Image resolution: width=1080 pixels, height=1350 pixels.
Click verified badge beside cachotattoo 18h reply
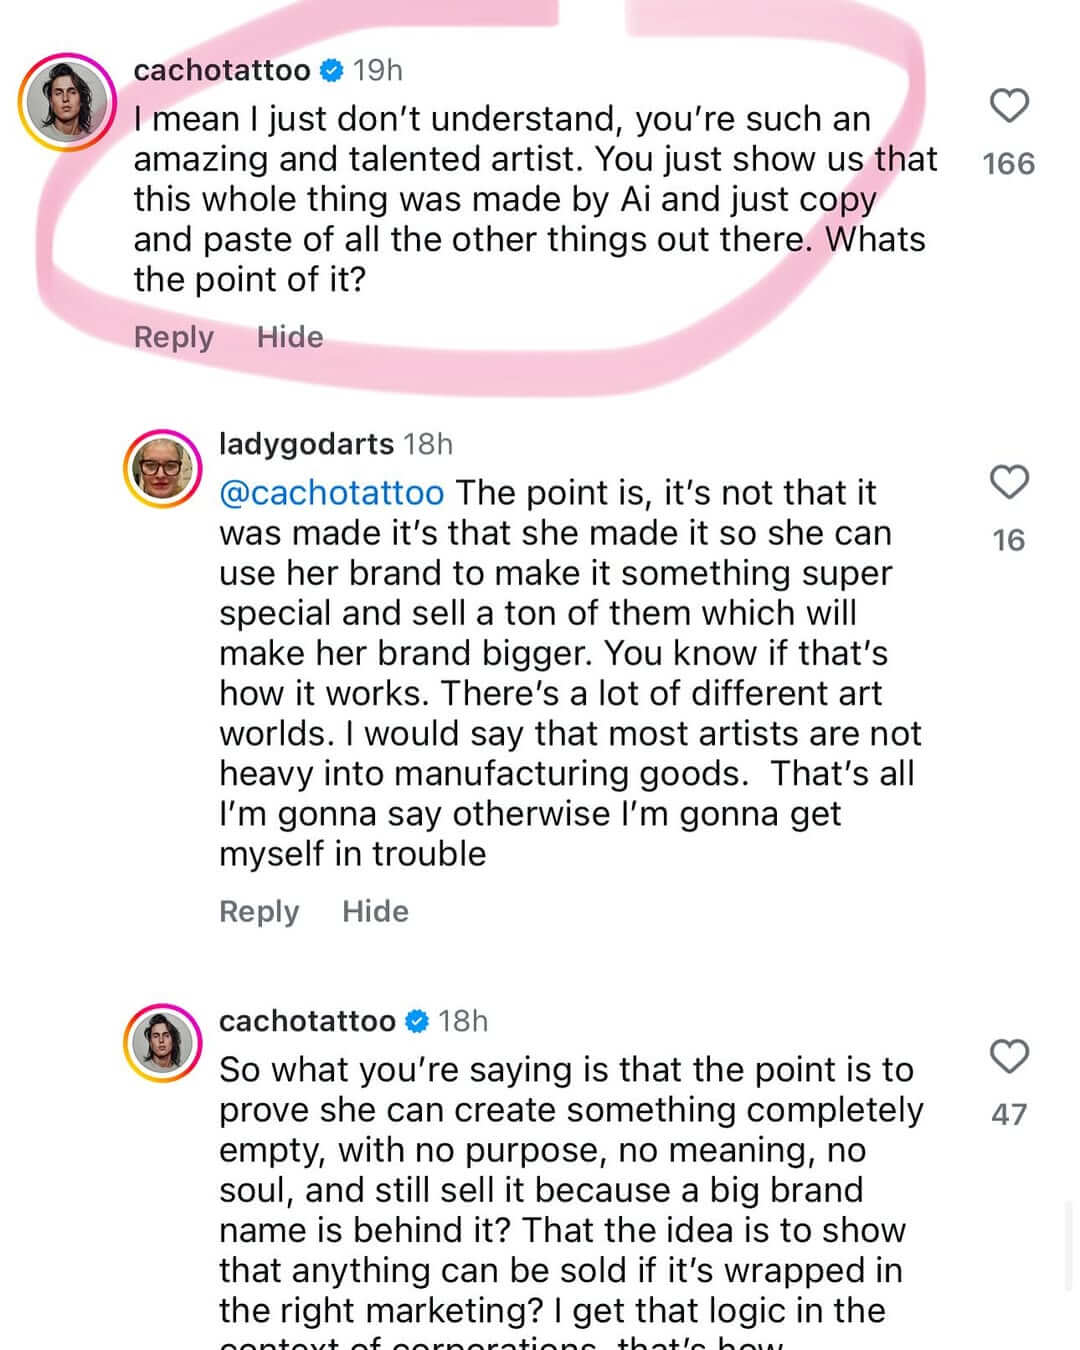pos(417,1021)
